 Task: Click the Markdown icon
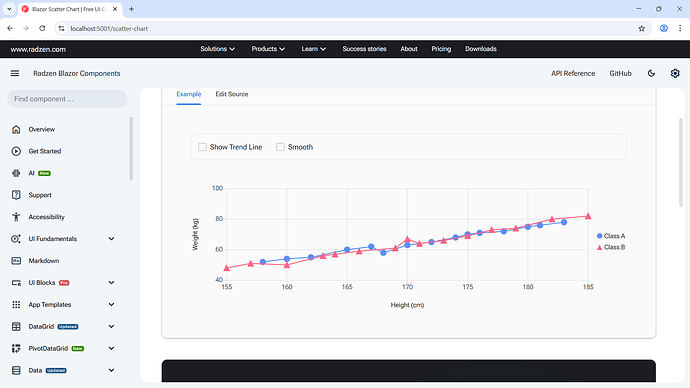click(16, 261)
